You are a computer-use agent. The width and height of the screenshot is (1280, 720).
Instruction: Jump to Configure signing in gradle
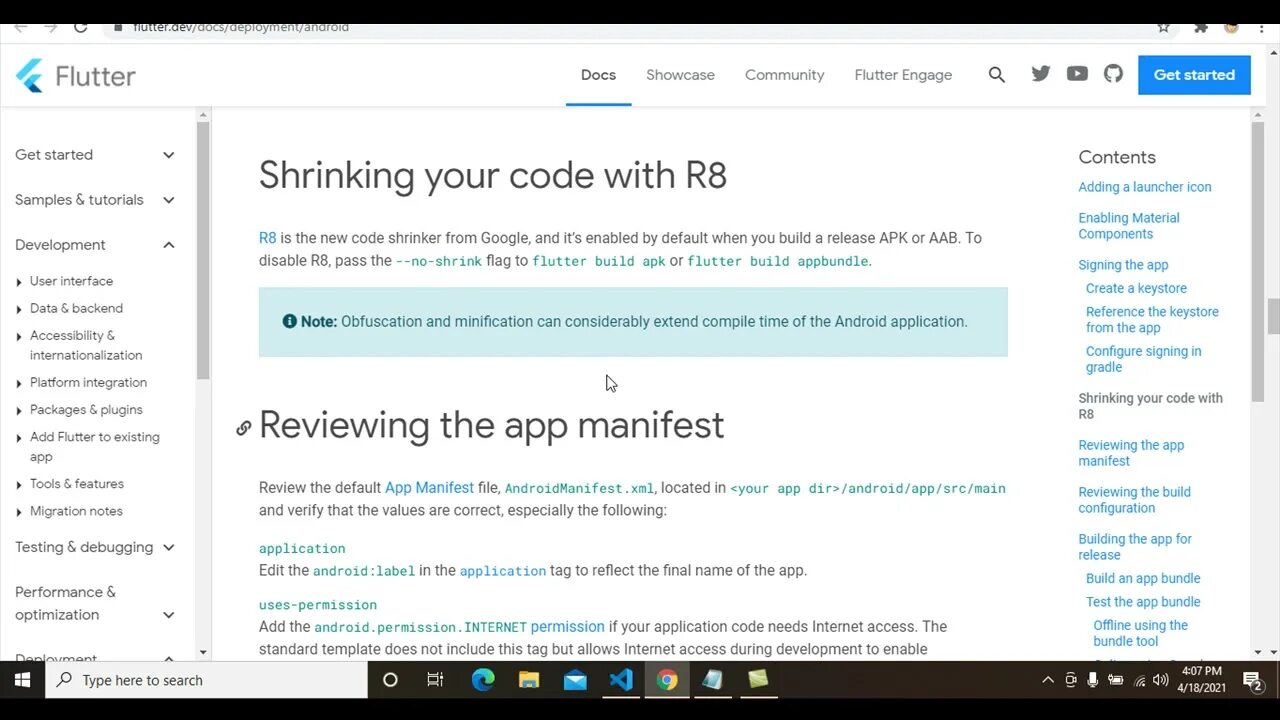pos(1144,359)
